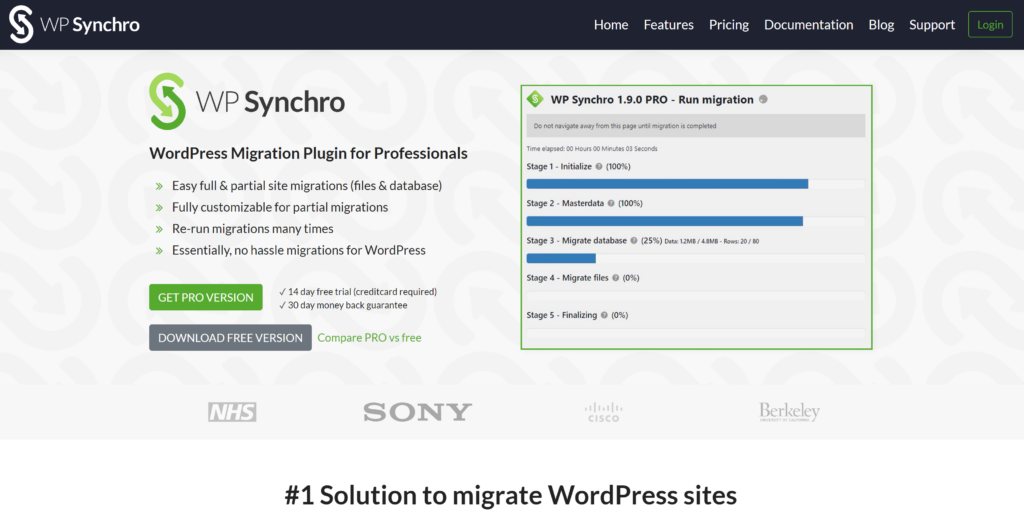Click the GET PRO VERSION button
The image size is (1024, 518).
pos(206,297)
